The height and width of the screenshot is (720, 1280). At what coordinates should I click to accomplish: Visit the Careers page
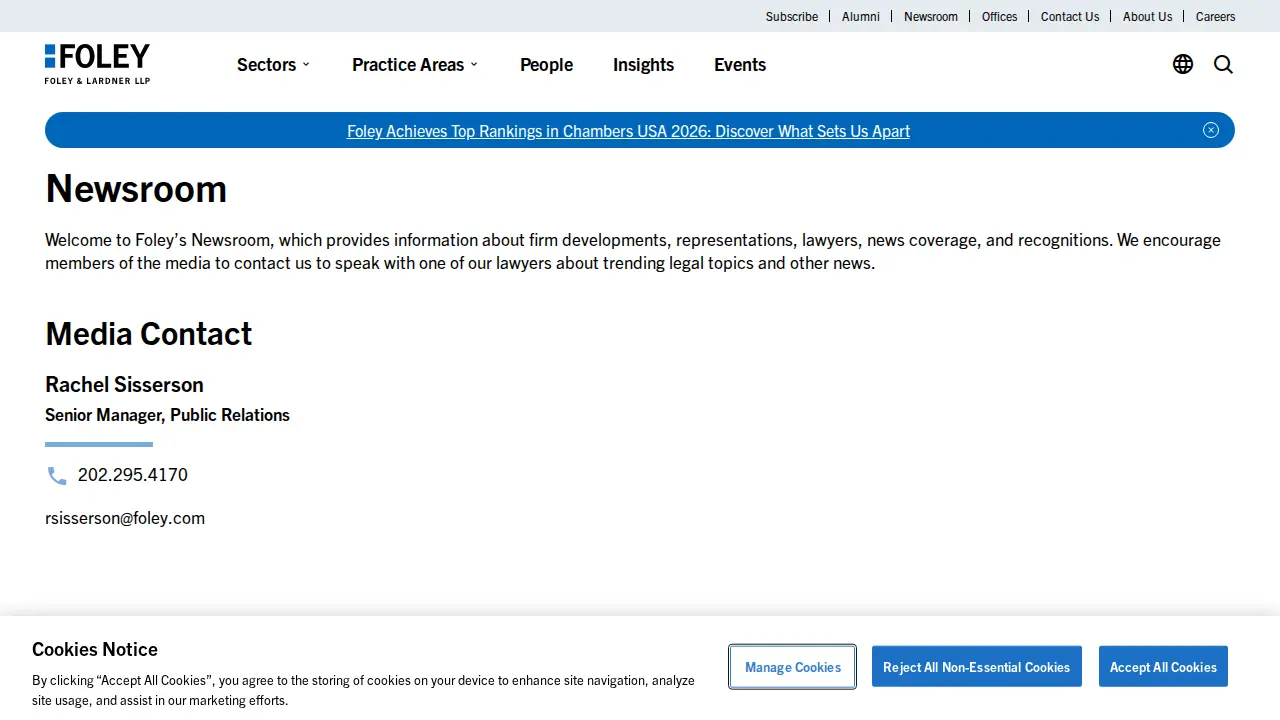pyautogui.click(x=1215, y=16)
